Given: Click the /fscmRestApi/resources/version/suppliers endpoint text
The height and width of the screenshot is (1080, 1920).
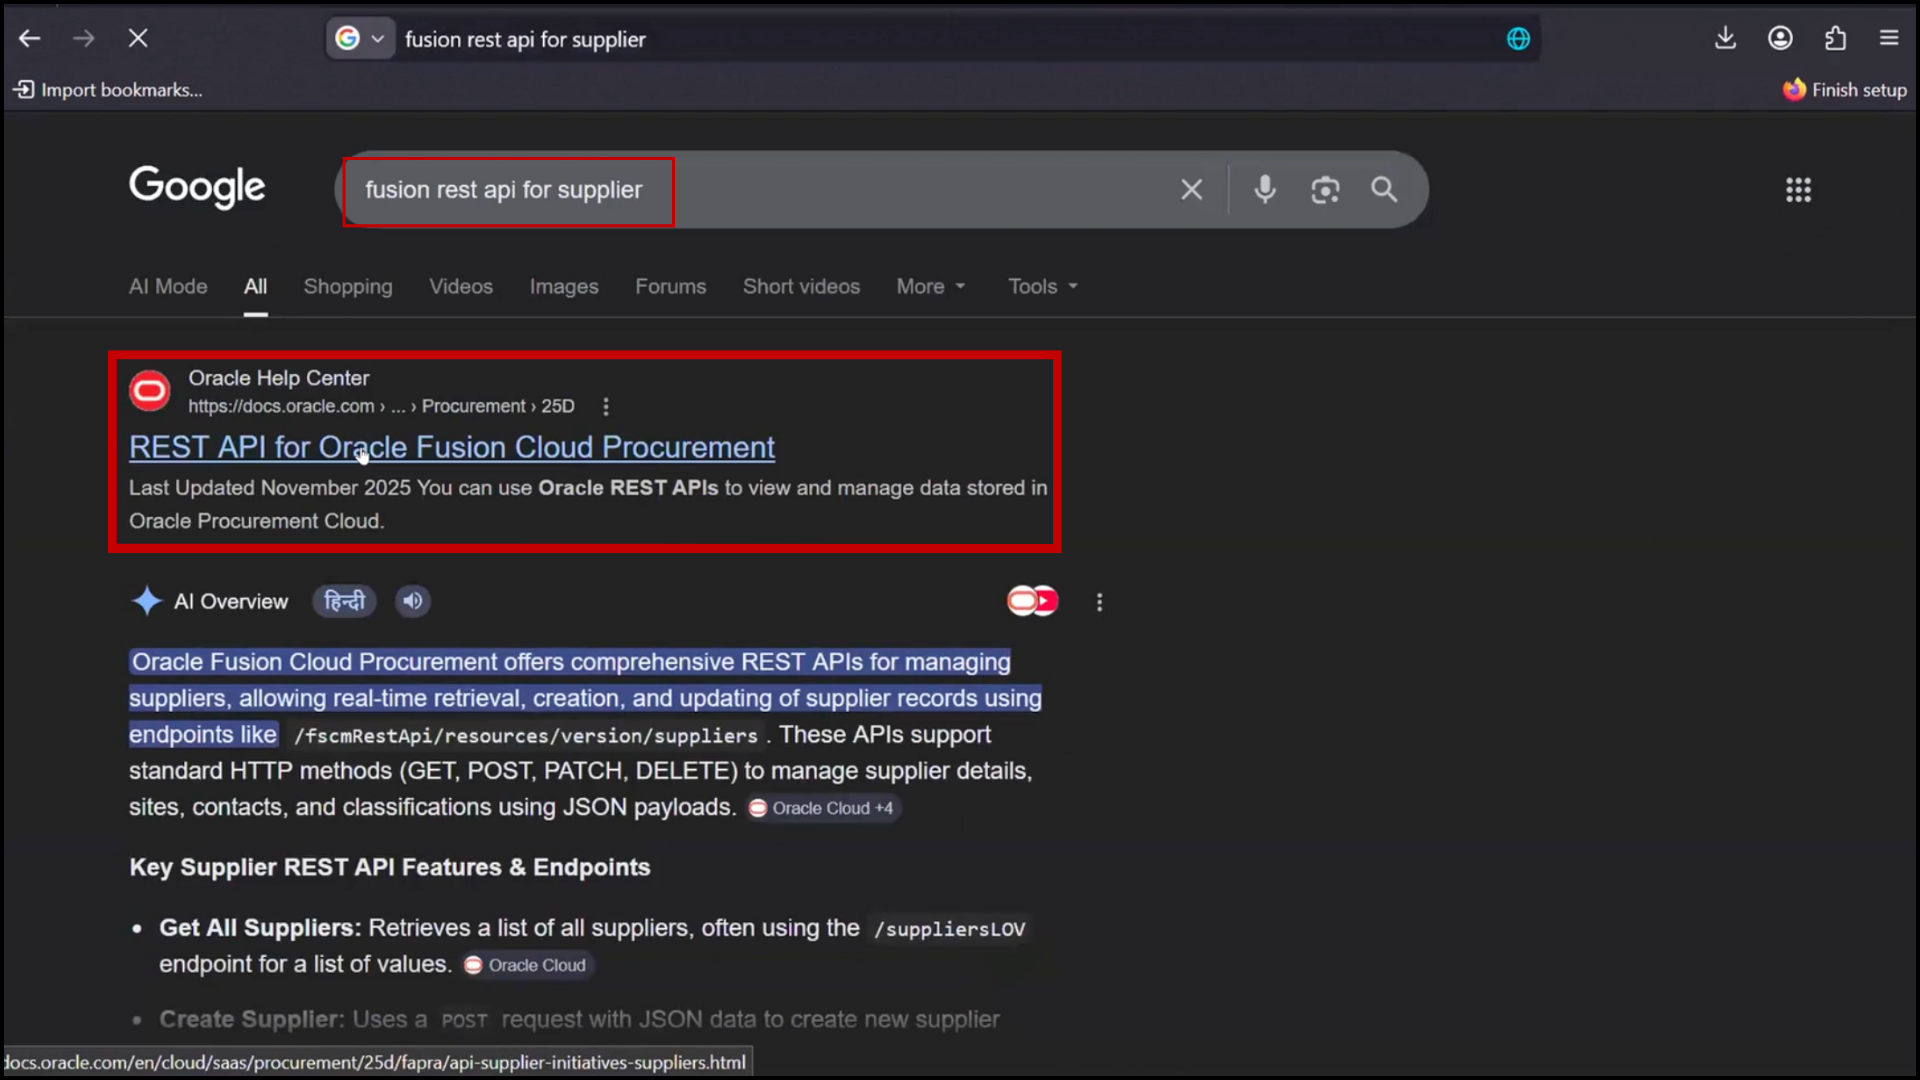Looking at the screenshot, I should pyautogui.click(x=526, y=736).
